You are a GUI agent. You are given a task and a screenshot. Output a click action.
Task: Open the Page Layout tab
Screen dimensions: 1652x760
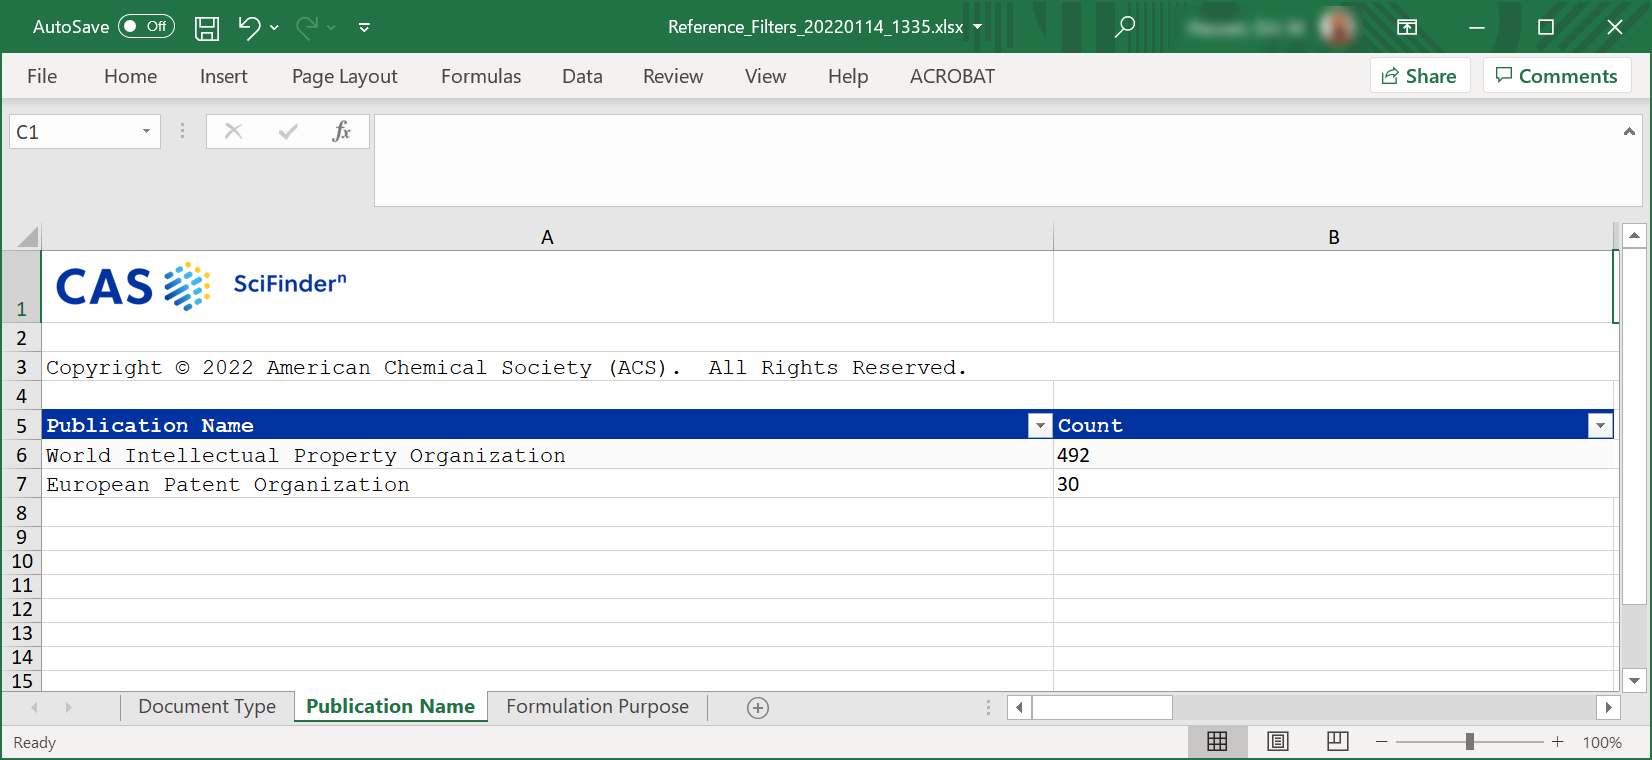[x=344, y=76]
